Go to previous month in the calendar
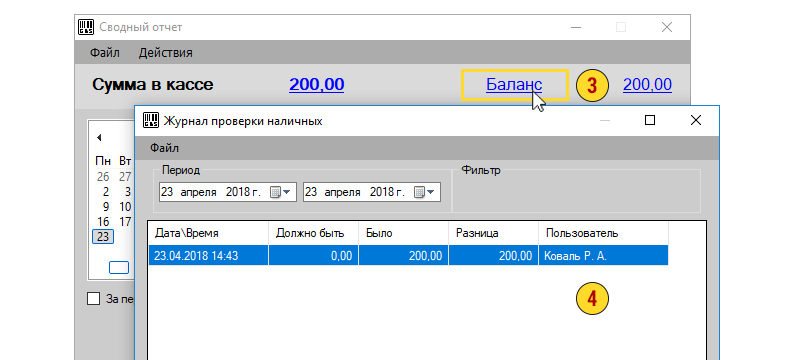800x360 pixels. (x=99, y=137)
